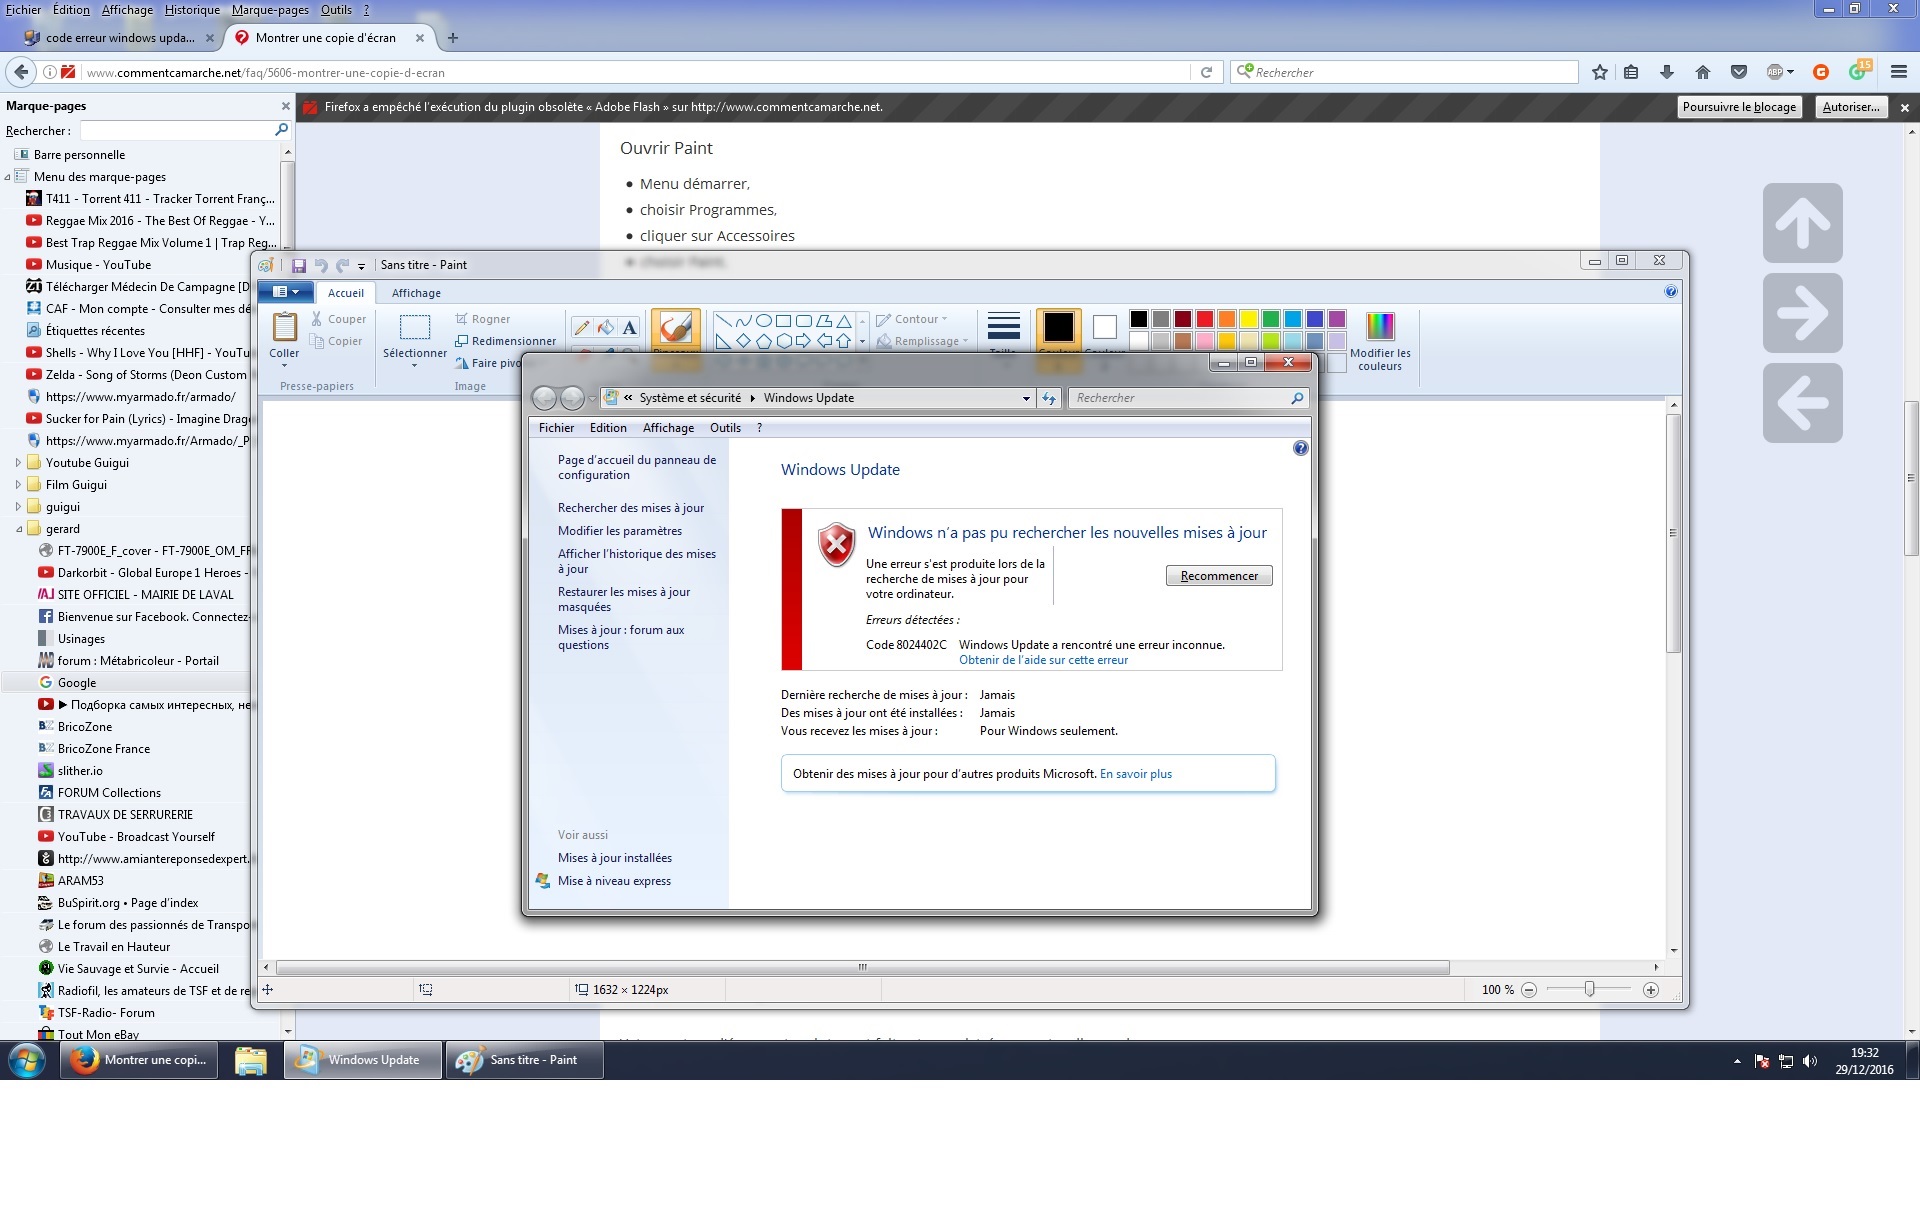
Task: Open the Paint file menu button
Action: 286,292
